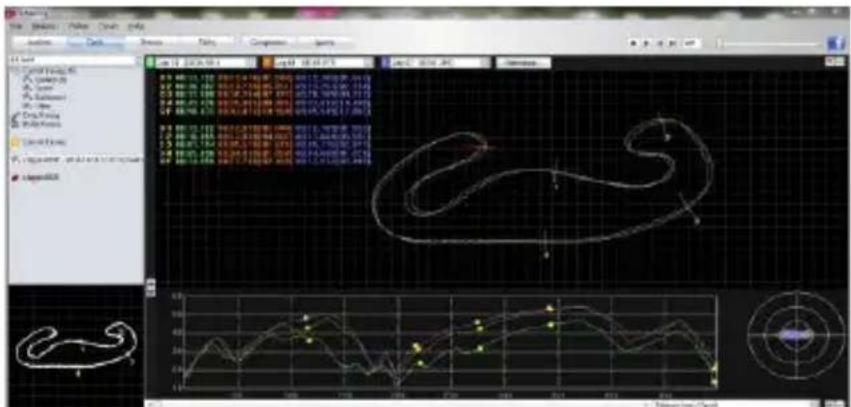This screenshot has height=407, width=851.
Task: Click the third playback control icon
Action: (659, 43)
